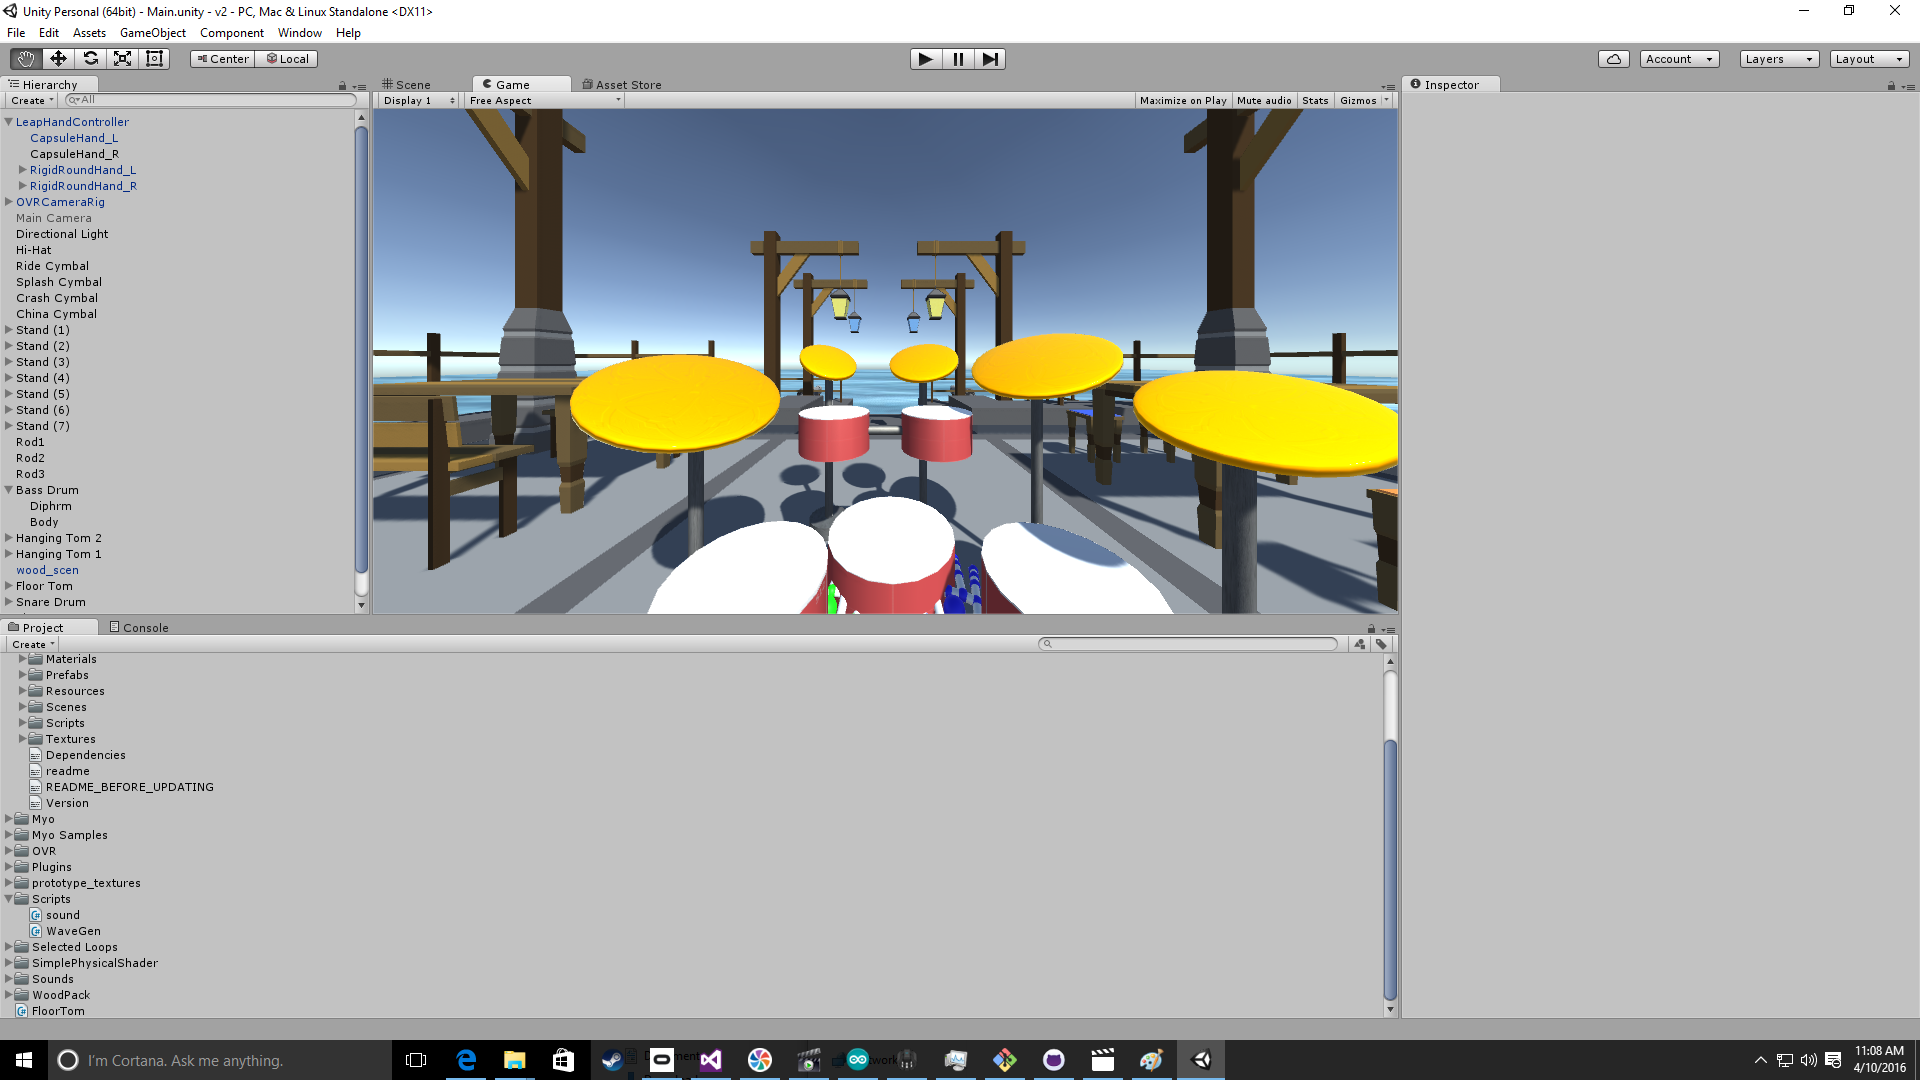
Task: Click the Project panel search field
Action: click(x=1190, y=644)
